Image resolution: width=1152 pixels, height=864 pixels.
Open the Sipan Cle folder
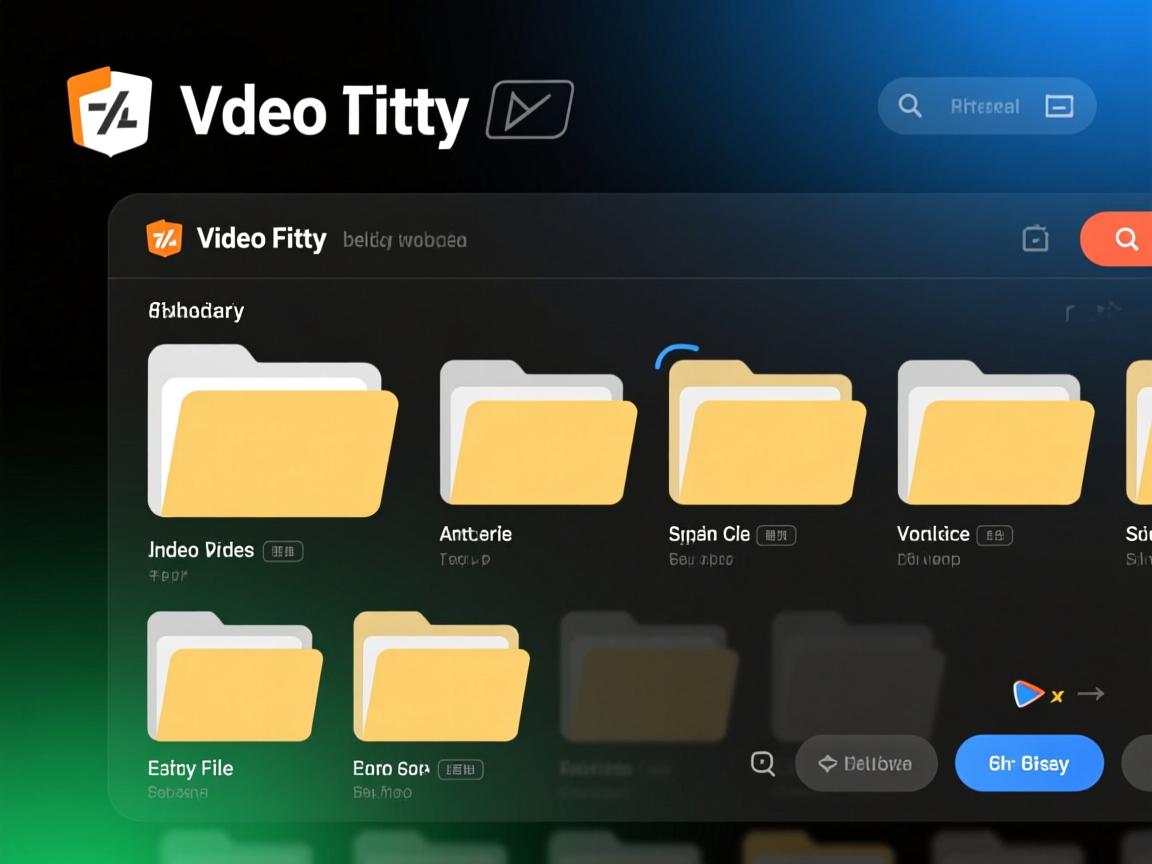coord(766,434)
